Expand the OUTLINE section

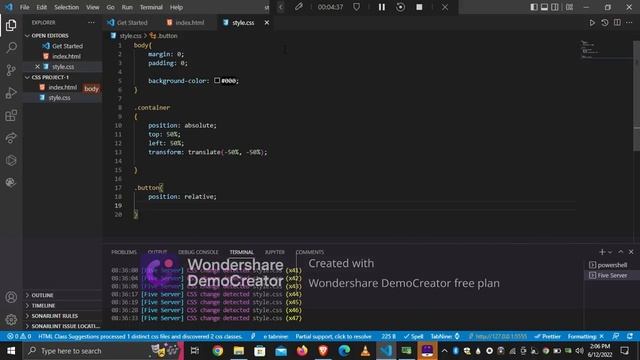coord(42,295)
